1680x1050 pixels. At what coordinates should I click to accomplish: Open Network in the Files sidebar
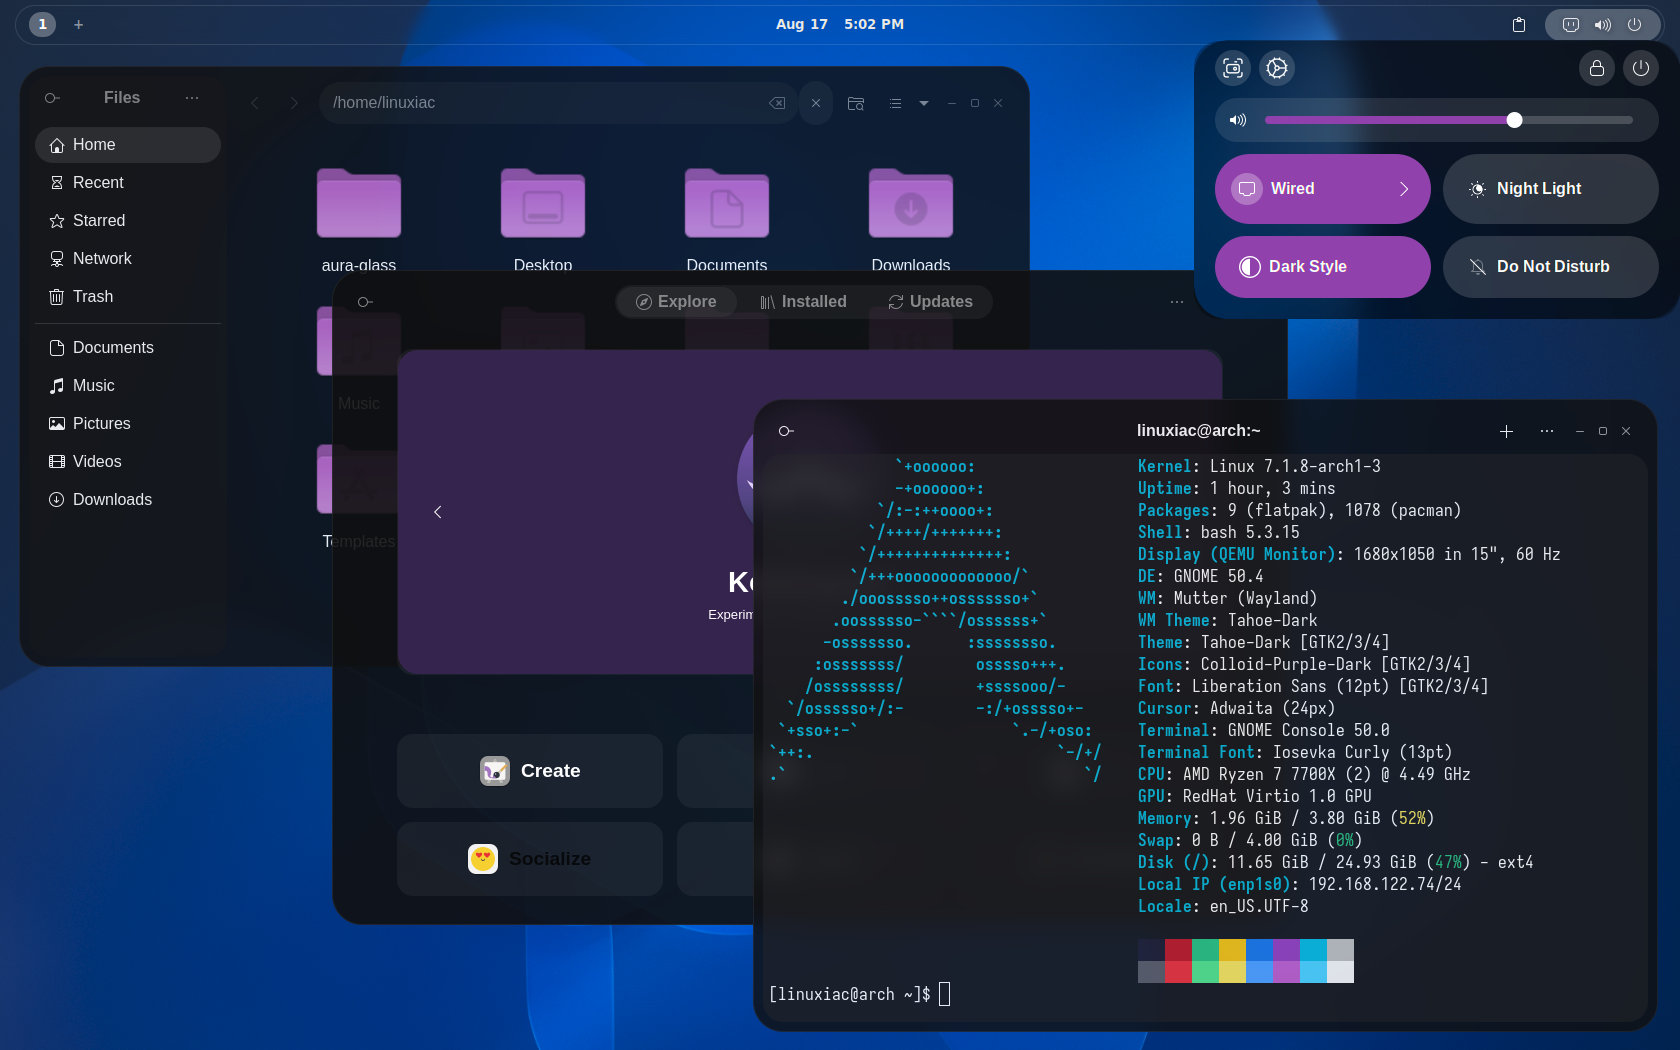(128, 259)
